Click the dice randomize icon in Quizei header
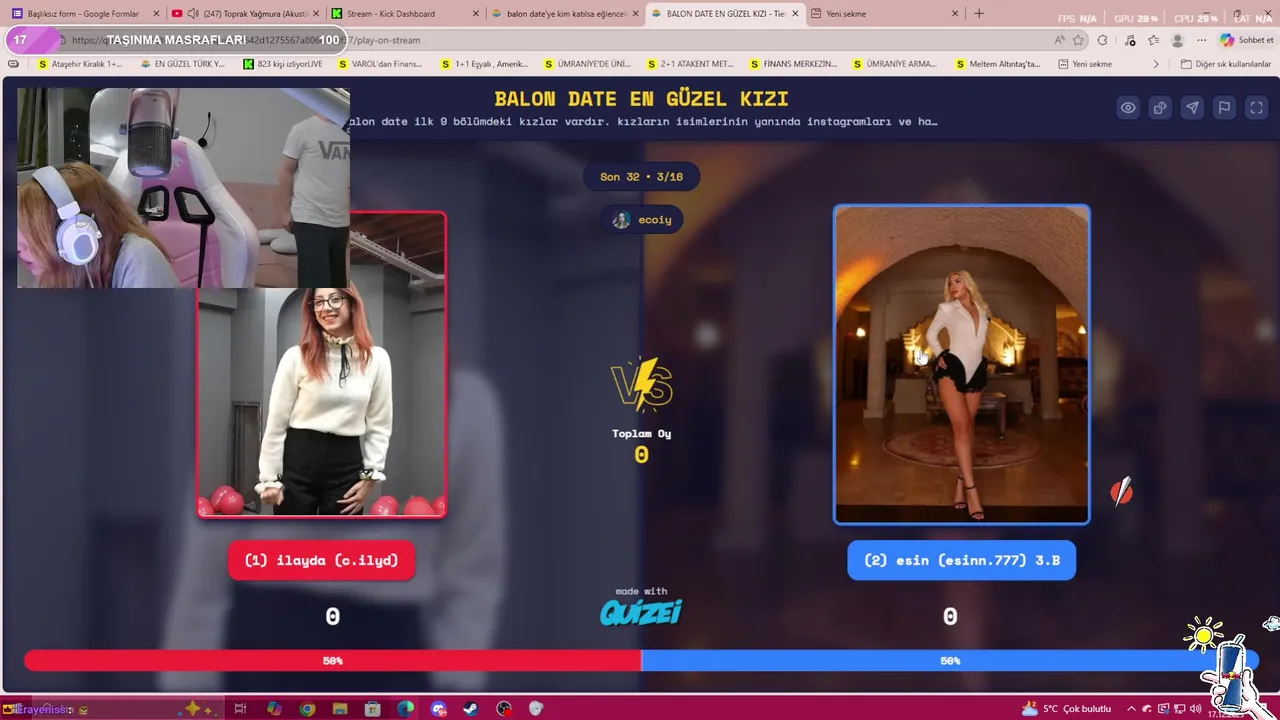Viewport: 1280px width, 720px height. 1160,108
